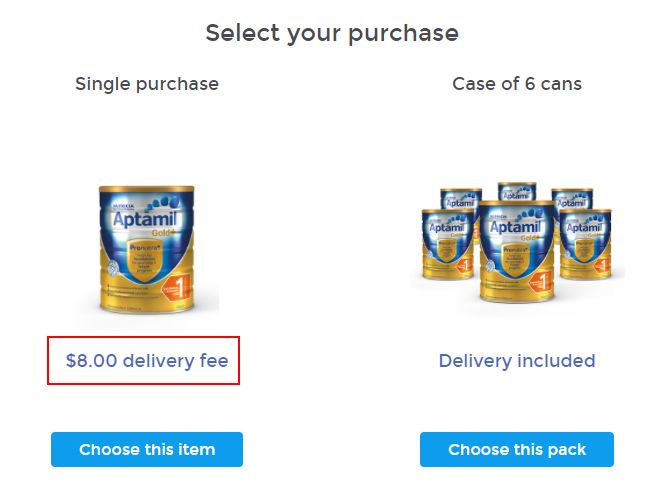The width and height of the screenshot is (668, 489).
Task: Select the front center can in the case
Action: (517, 250)
